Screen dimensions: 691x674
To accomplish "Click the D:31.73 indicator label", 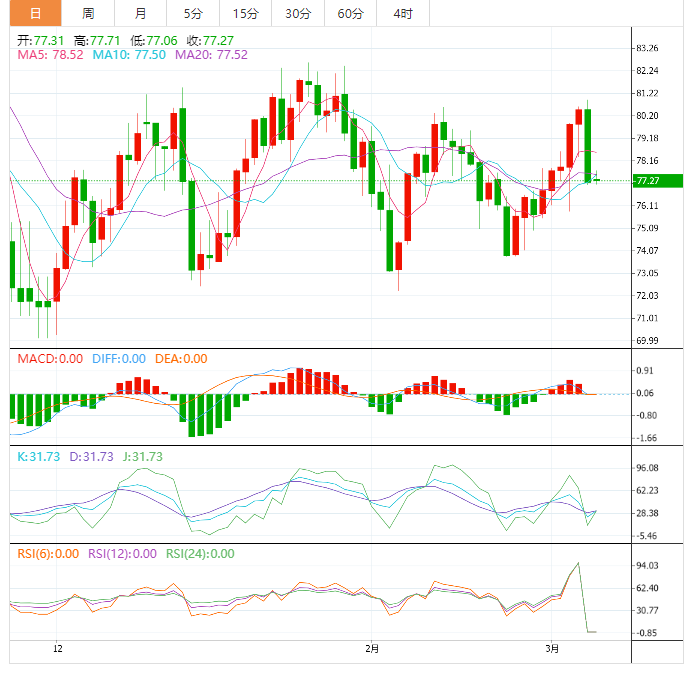I will 92,457.
